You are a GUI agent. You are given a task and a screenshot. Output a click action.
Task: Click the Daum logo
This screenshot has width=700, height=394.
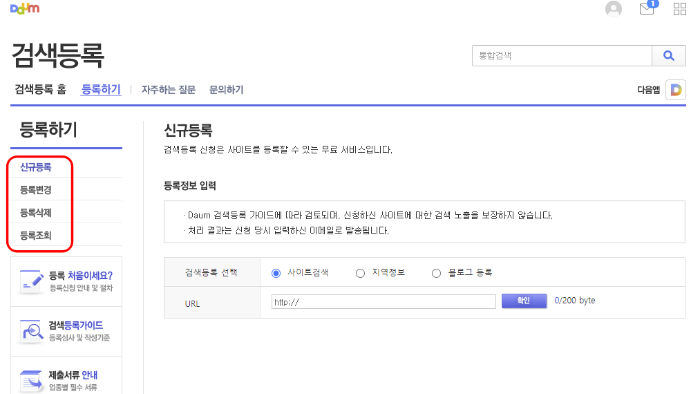[x=25, y=8]
